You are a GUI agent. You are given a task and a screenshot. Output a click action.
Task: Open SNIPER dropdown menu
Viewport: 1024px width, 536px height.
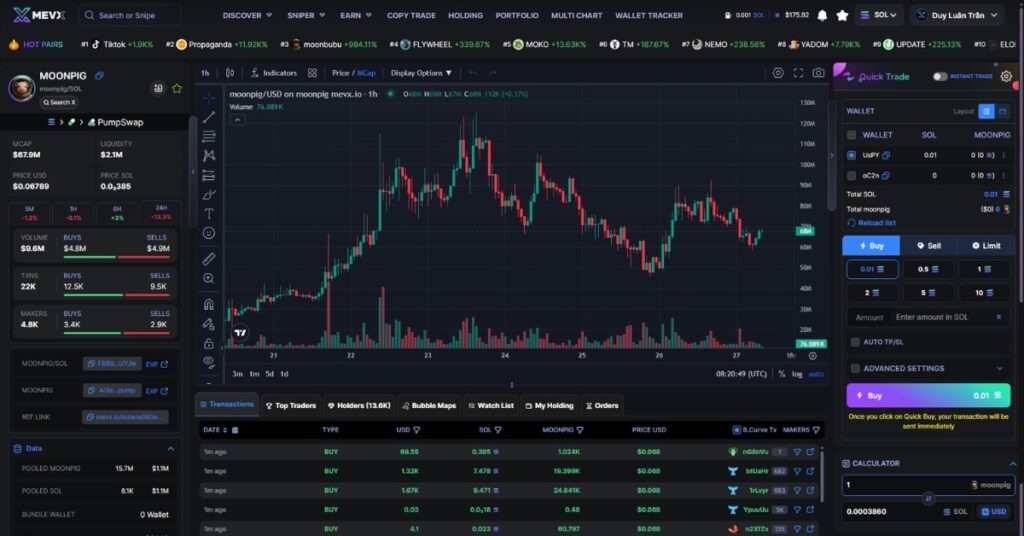[306, 15]
